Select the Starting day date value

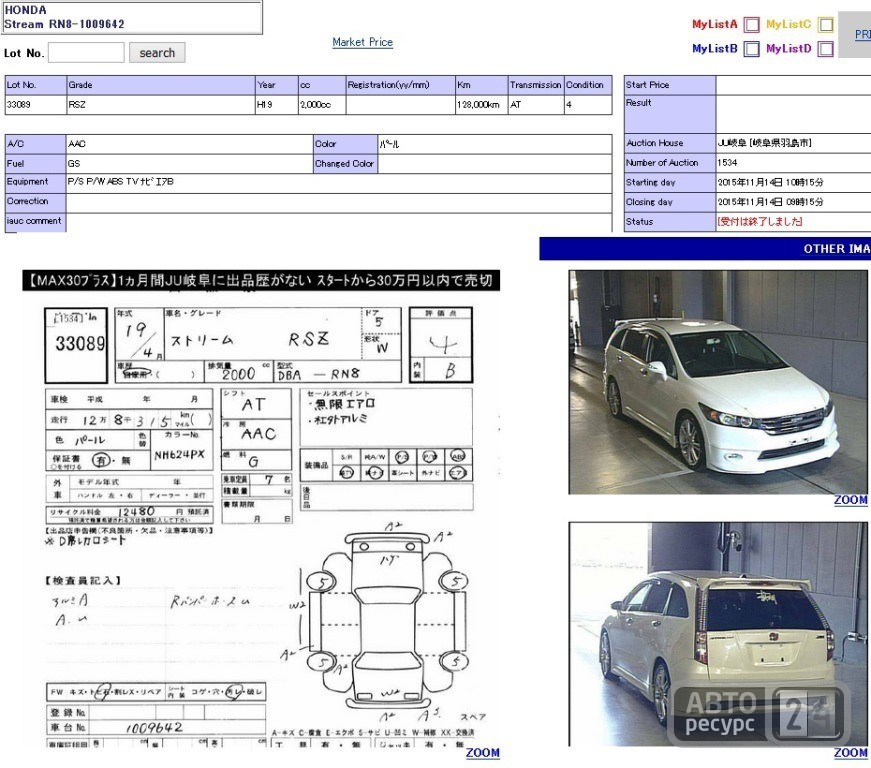coord(770,182)
